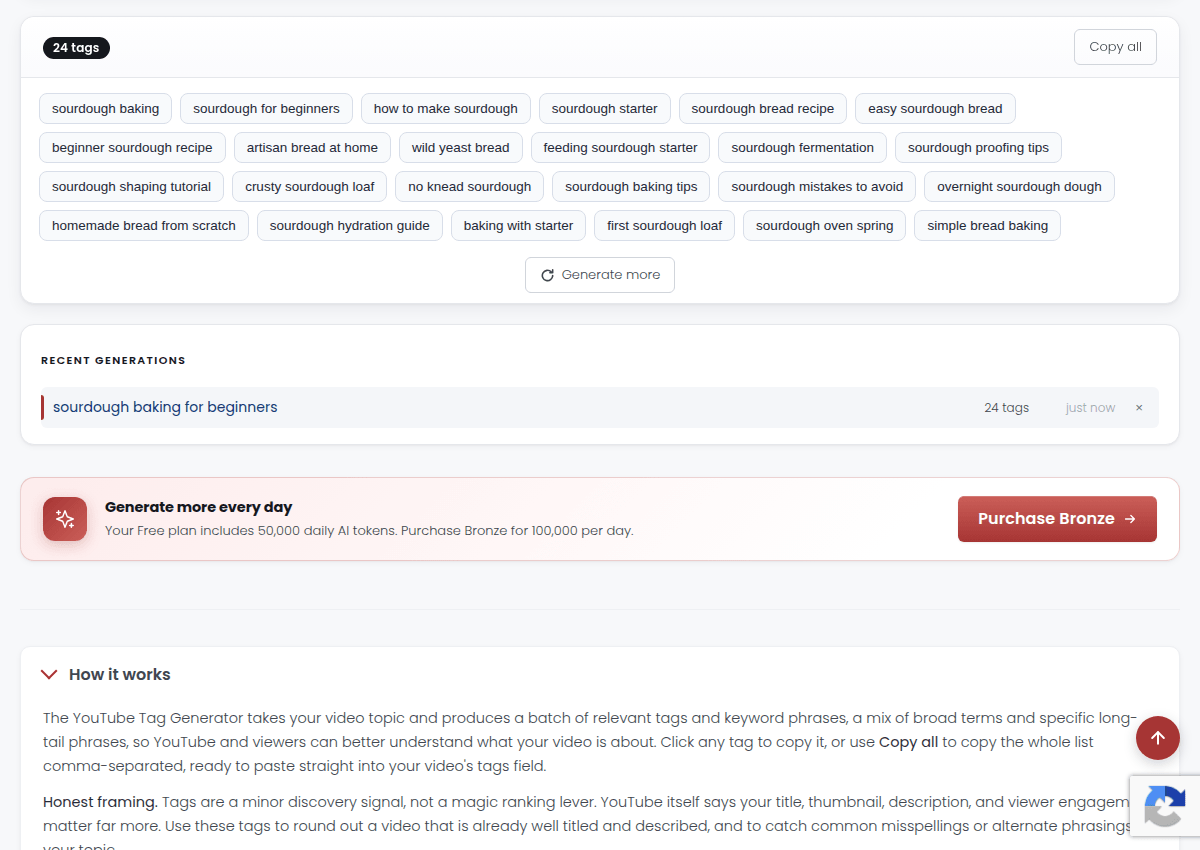This screenshot has width=1200, height=850.
Task: Copy the 'sourdough mistakes to avoid' tag
Action: click(x=817, y=187)
